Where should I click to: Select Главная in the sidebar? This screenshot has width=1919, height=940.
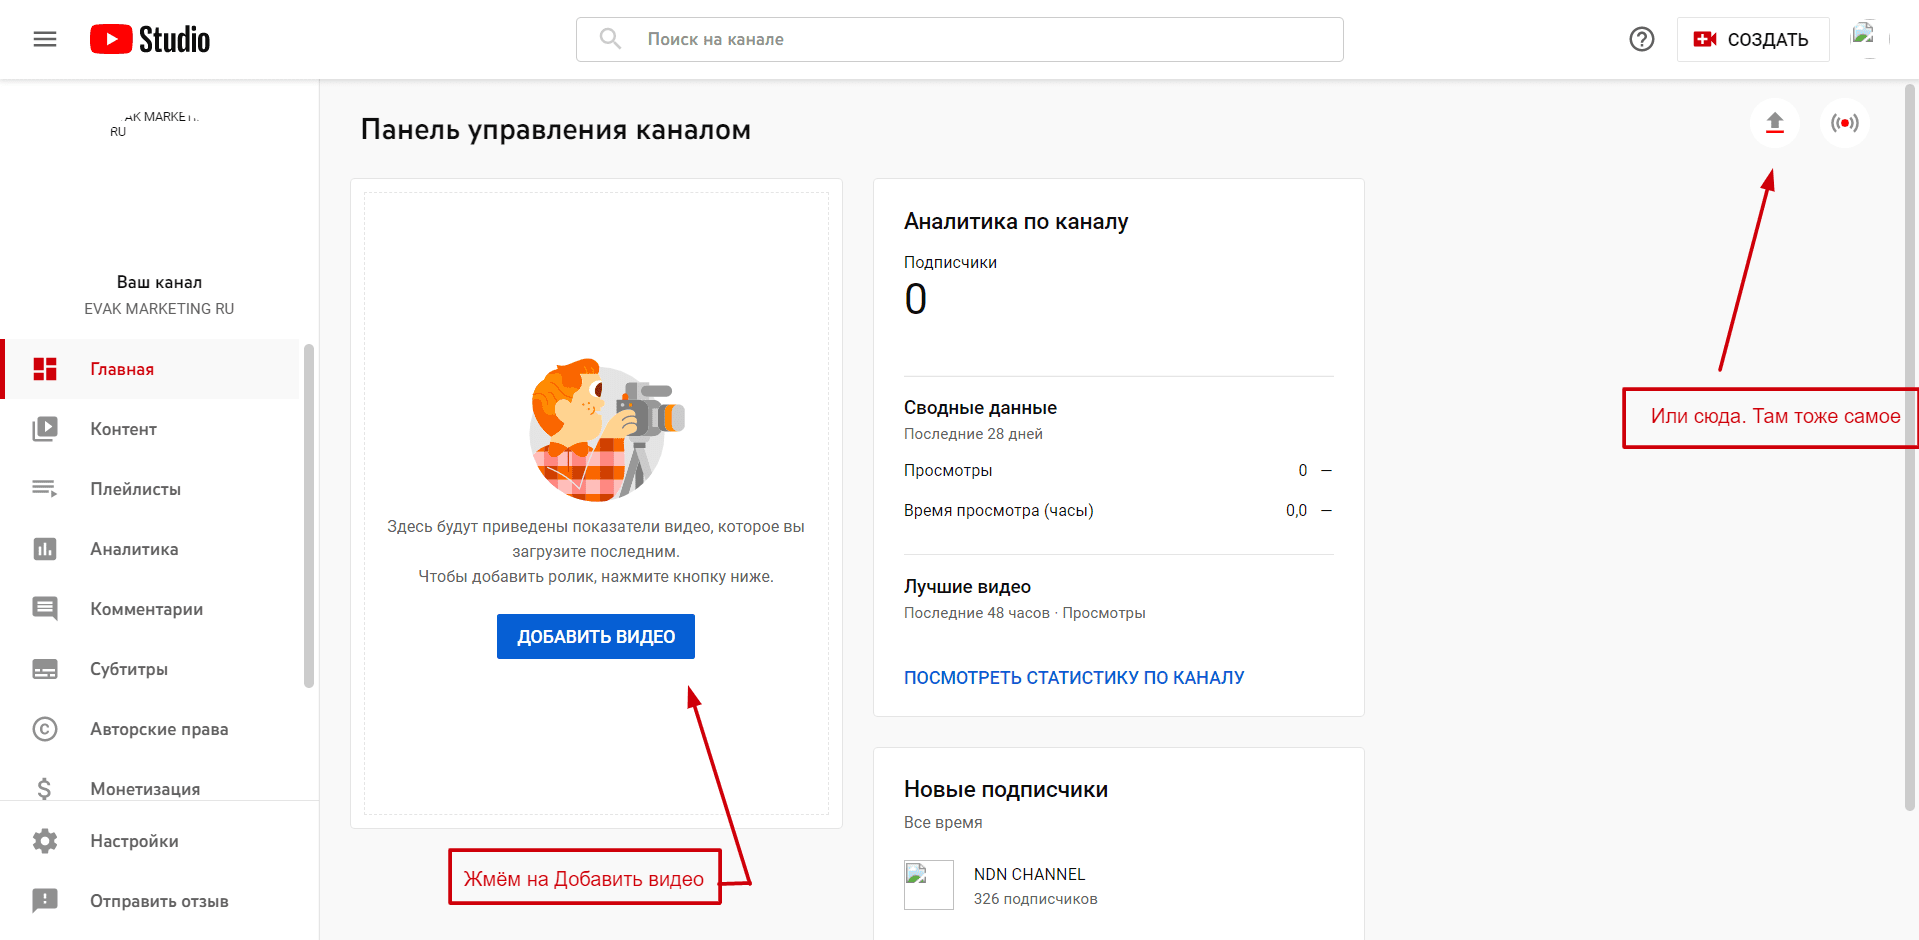click(x=150, y=369)
